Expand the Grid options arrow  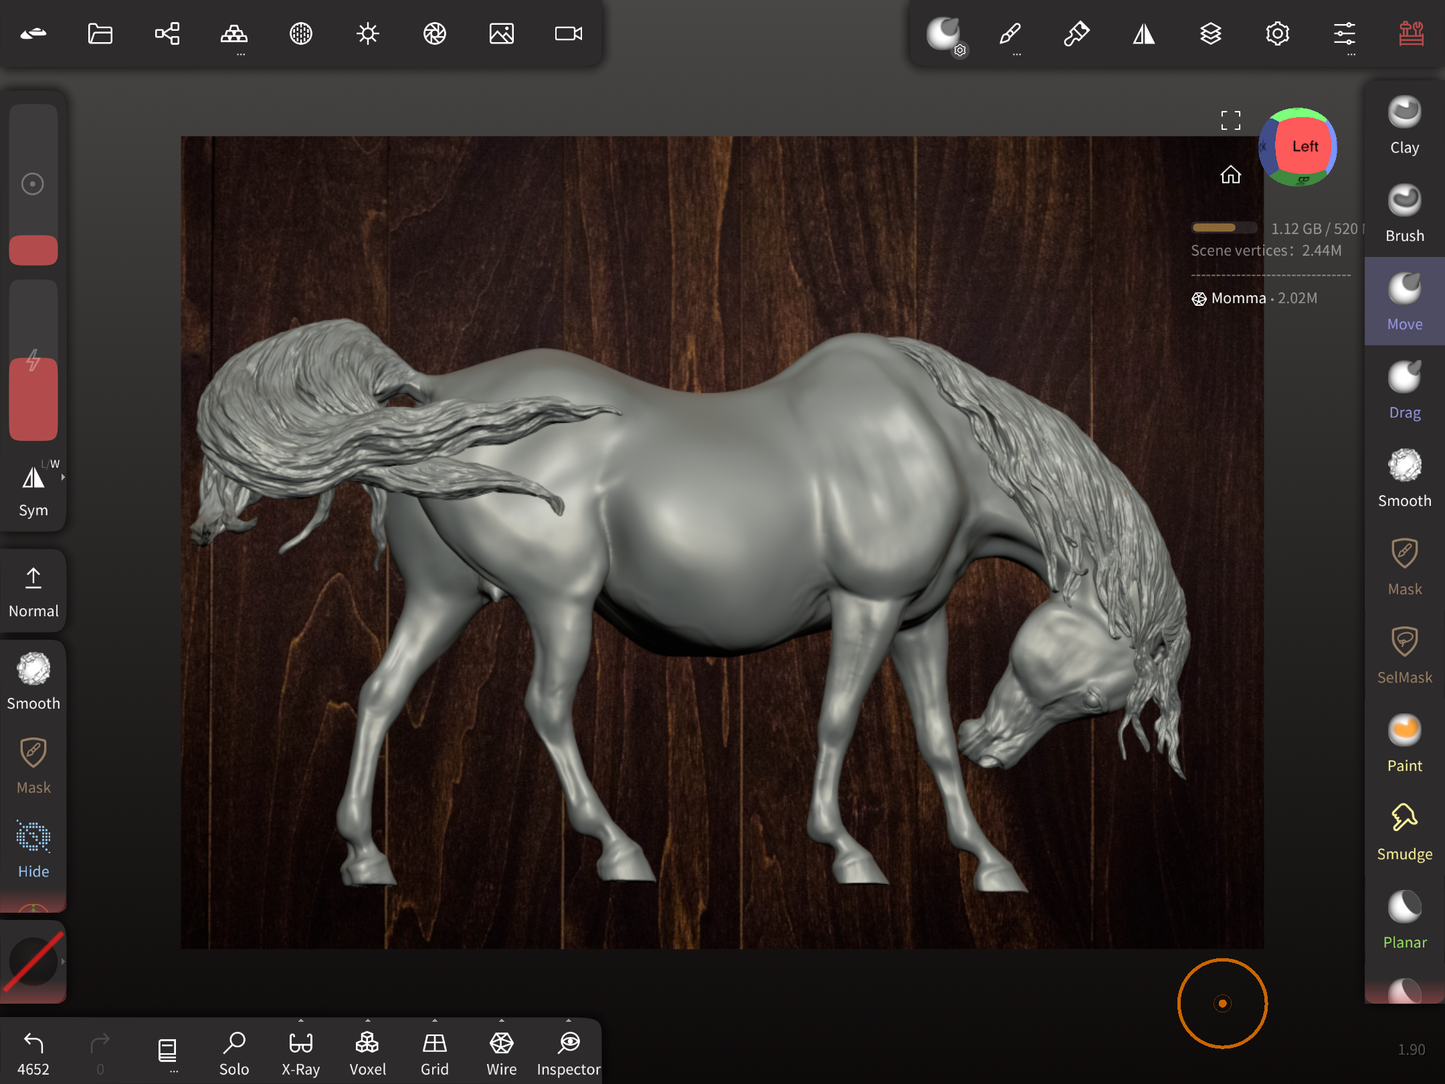point(435,1022)
